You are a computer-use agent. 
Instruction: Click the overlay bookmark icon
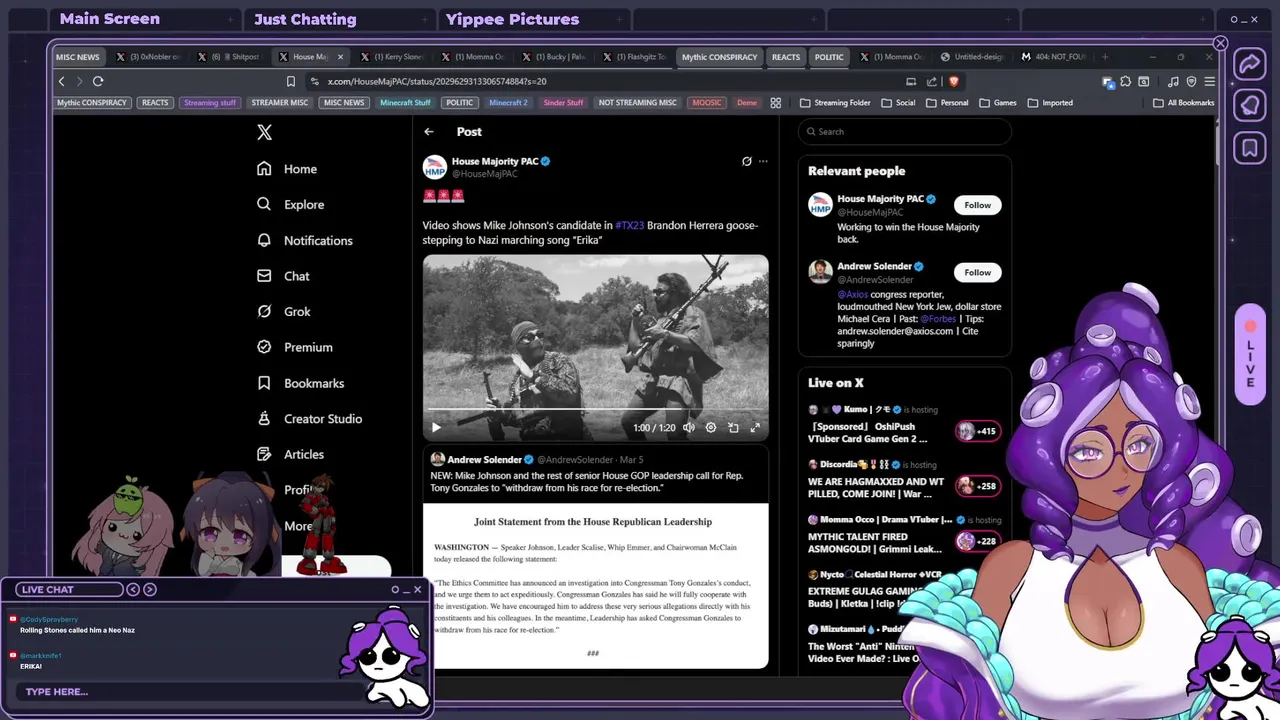(1249, 149)
